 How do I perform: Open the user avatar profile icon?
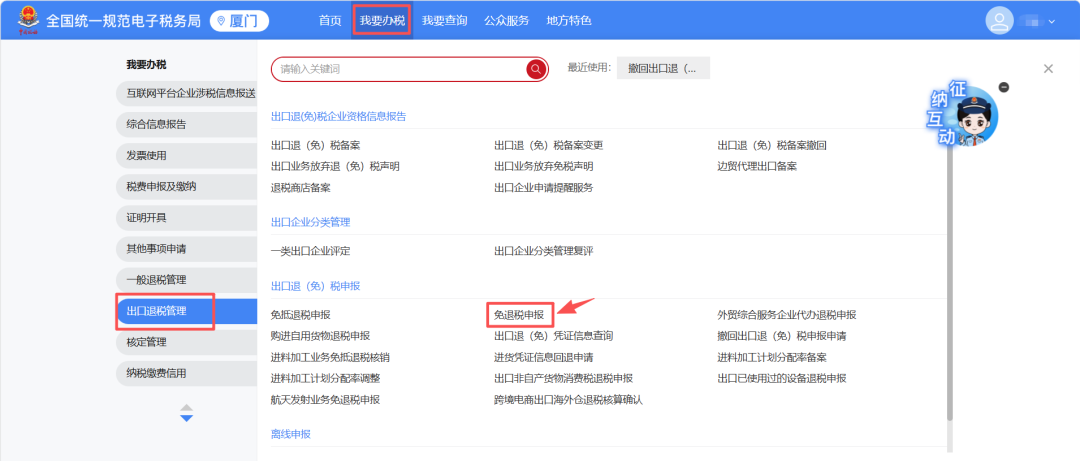click(x=999, y=20)
